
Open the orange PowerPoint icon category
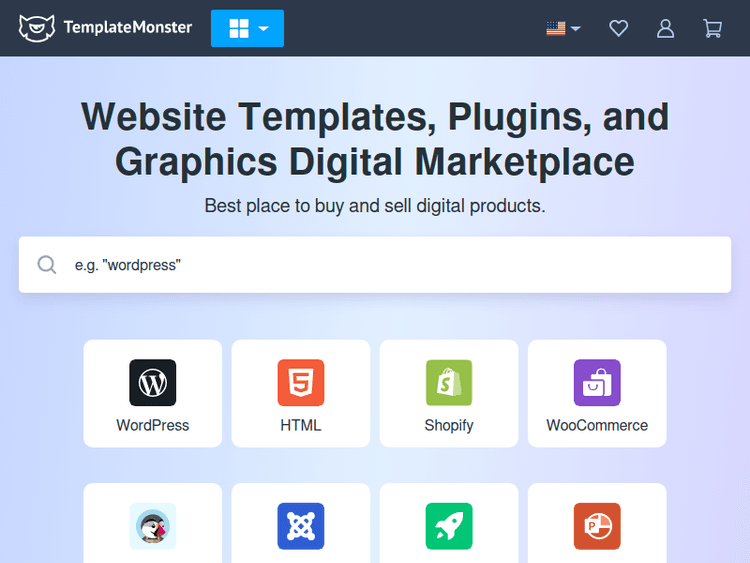[x=597, y=526]
